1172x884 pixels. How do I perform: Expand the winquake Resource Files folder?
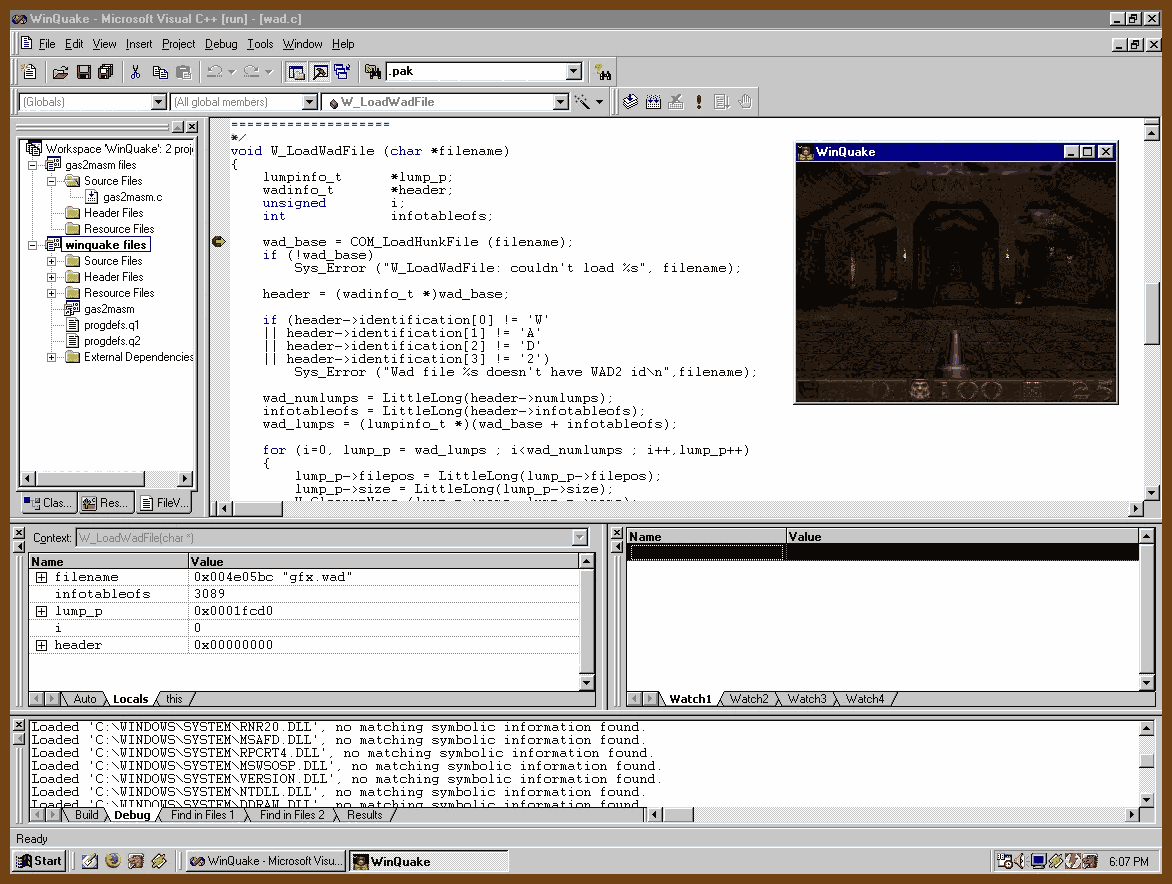tap(52, 293)
